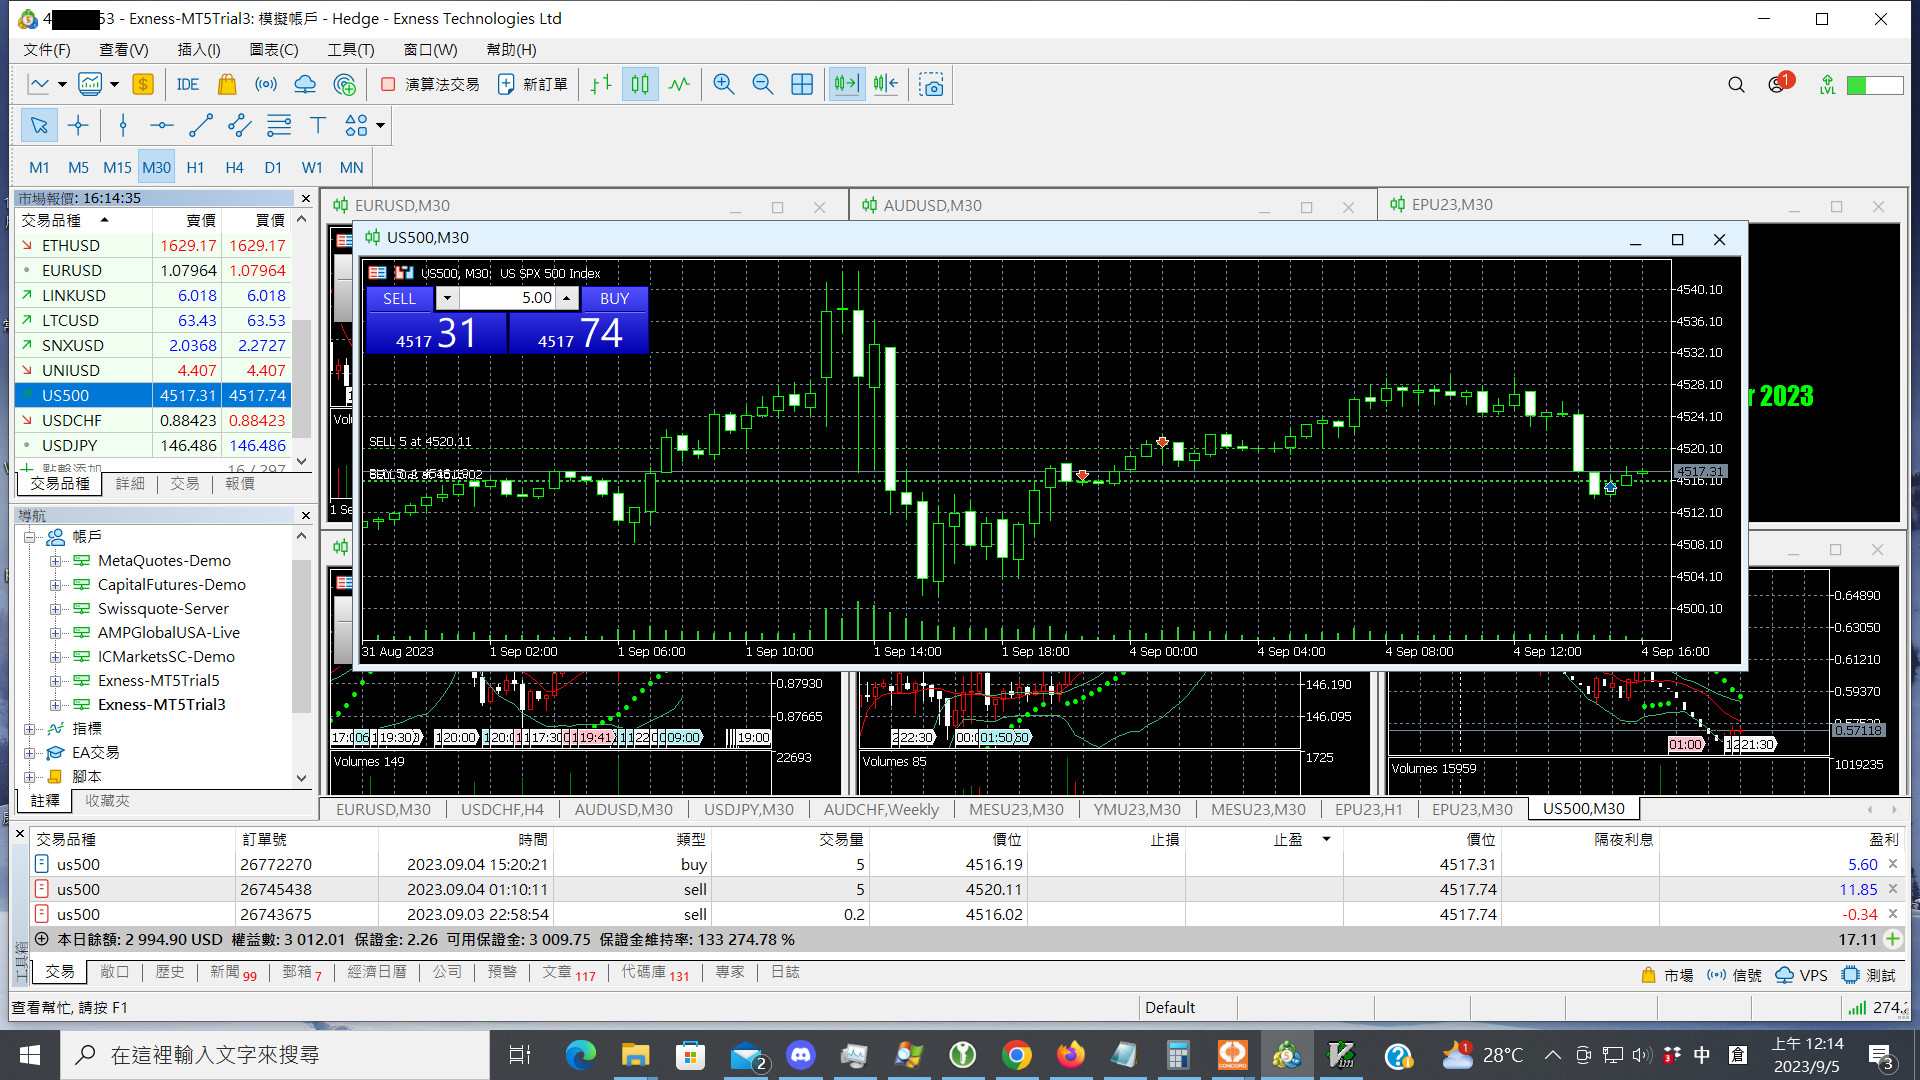Select H1 timeframe
1920x1080 pixels.
[195, 167]
